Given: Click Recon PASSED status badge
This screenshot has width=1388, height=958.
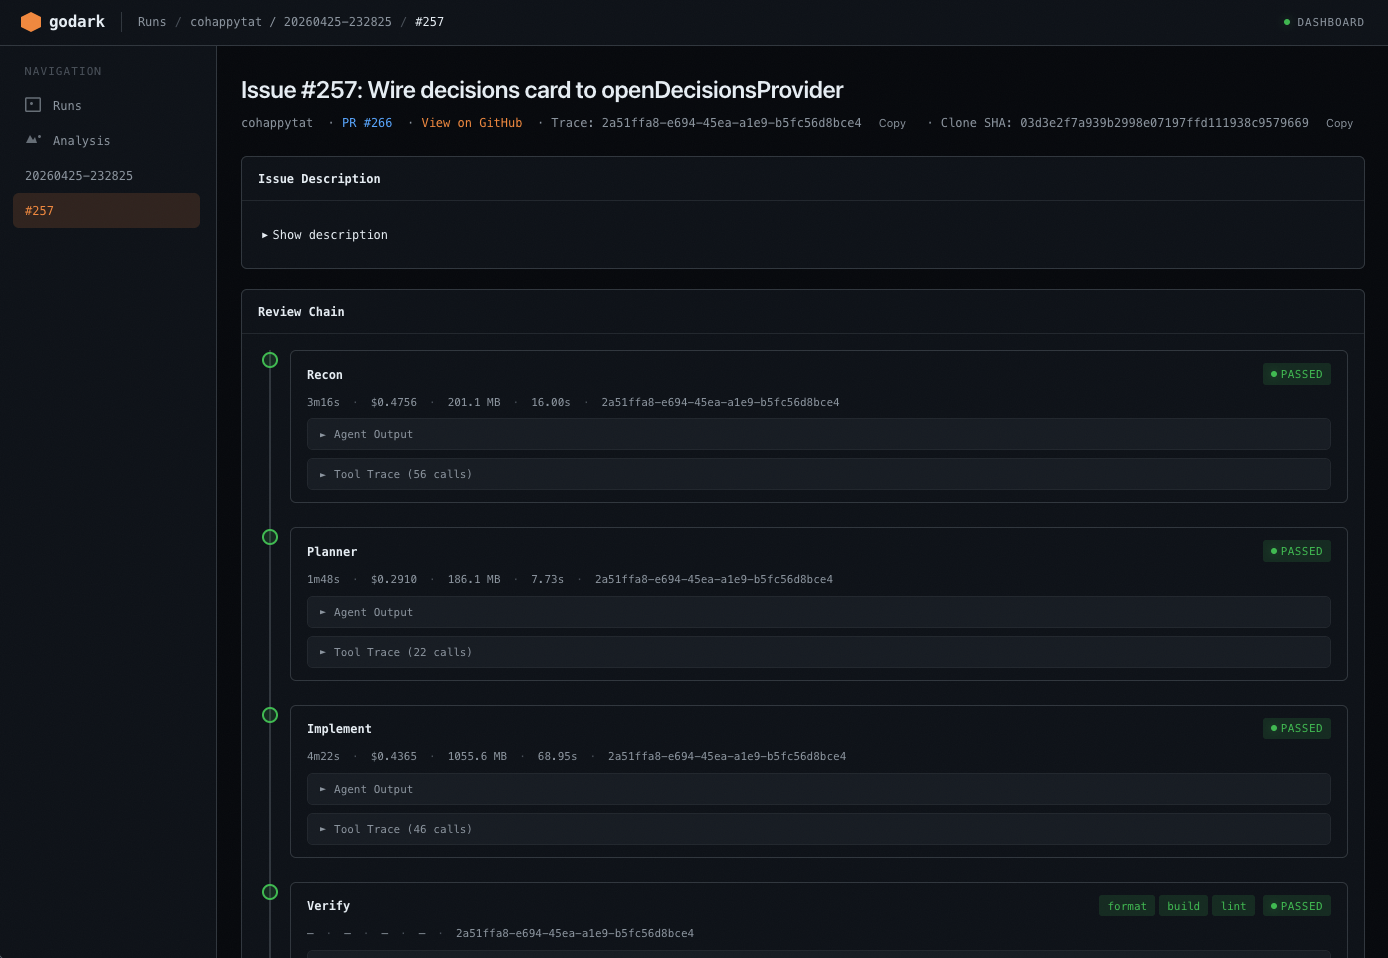Looking at the screenshot, I should click(x=1297, y=374).
